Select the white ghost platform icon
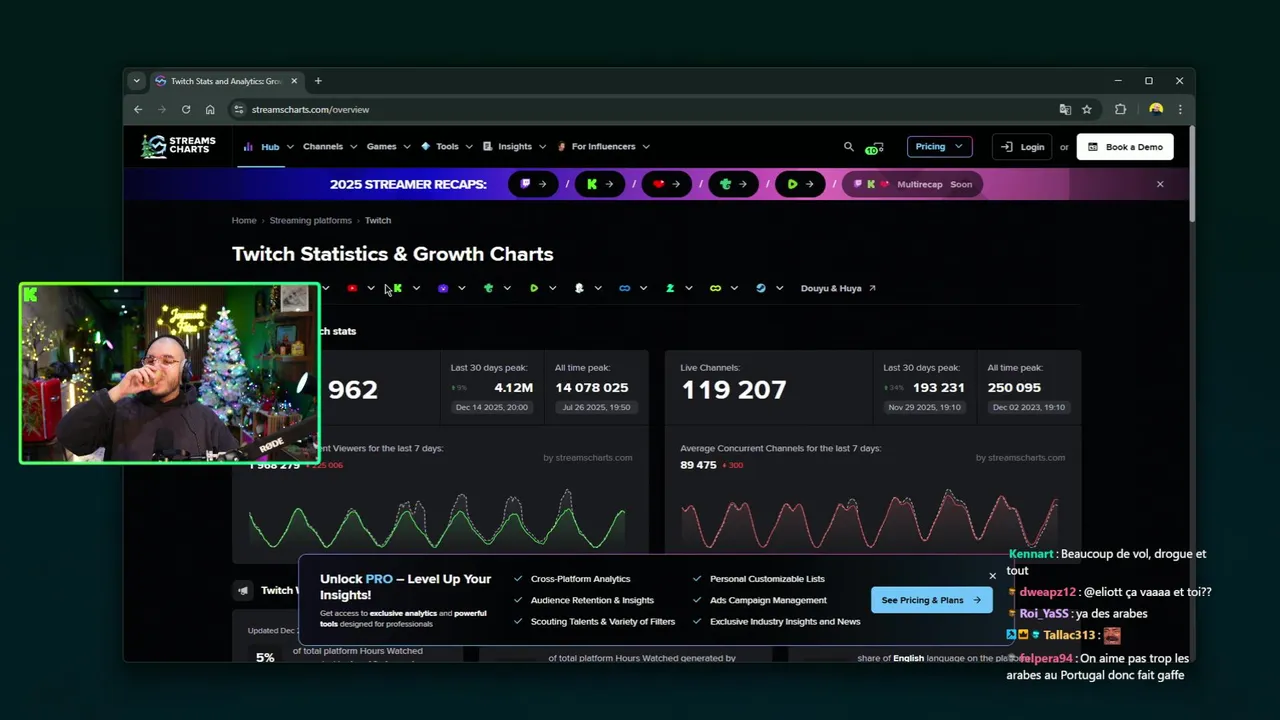This screenshot has height=720, width=1280. (x=579, y=288)
